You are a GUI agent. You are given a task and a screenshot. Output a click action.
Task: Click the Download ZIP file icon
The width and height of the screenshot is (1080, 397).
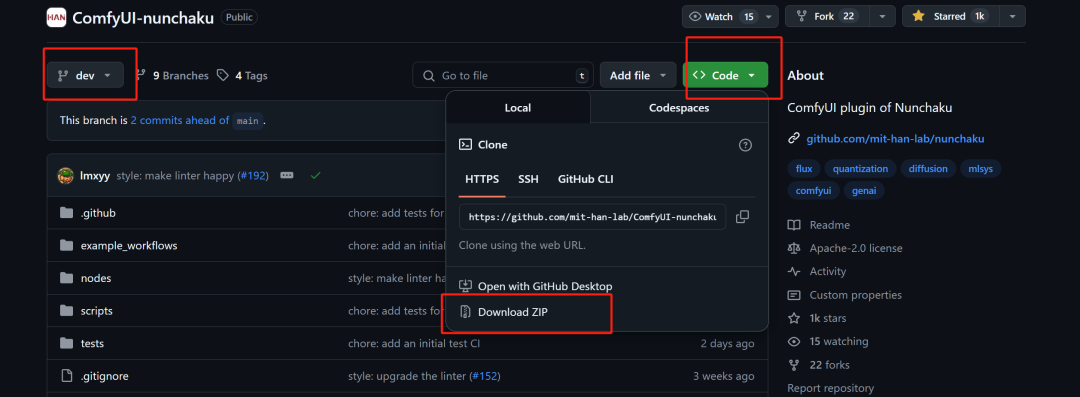pyautogui.click(x=466, y=312)
